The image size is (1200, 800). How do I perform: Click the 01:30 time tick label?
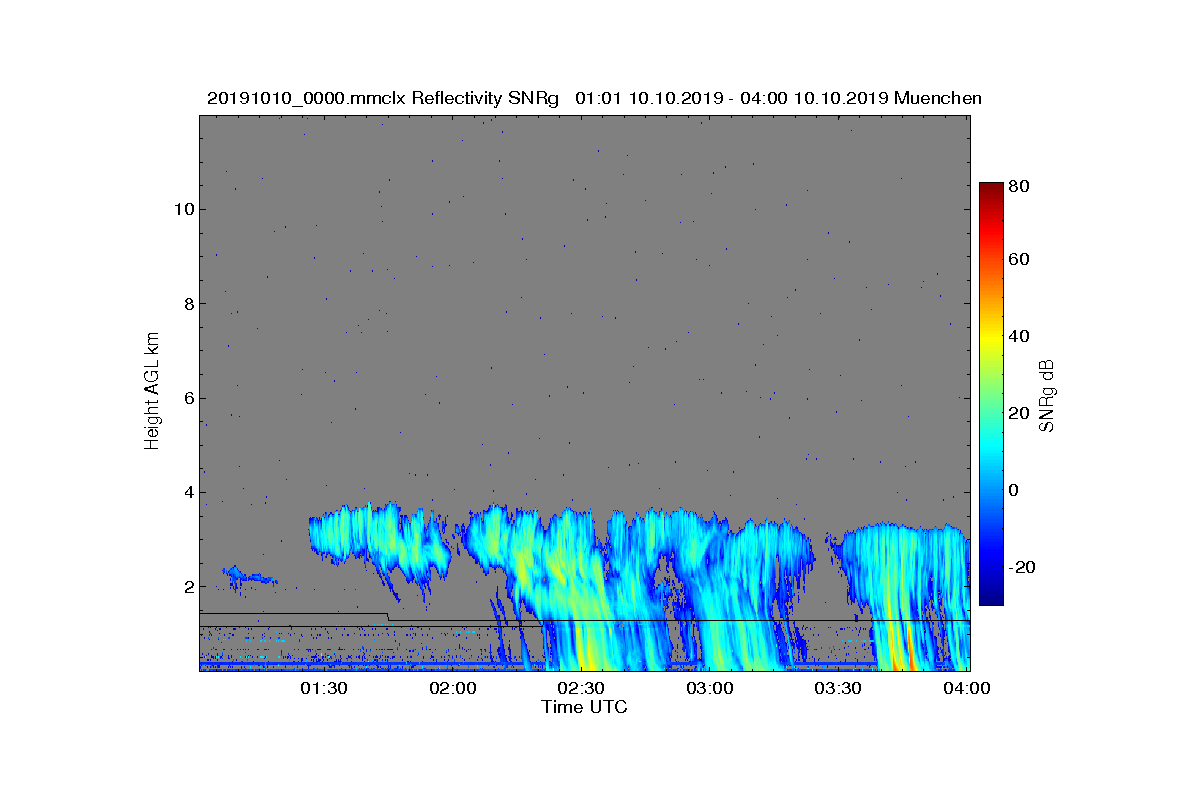click(x=323, y=688)
